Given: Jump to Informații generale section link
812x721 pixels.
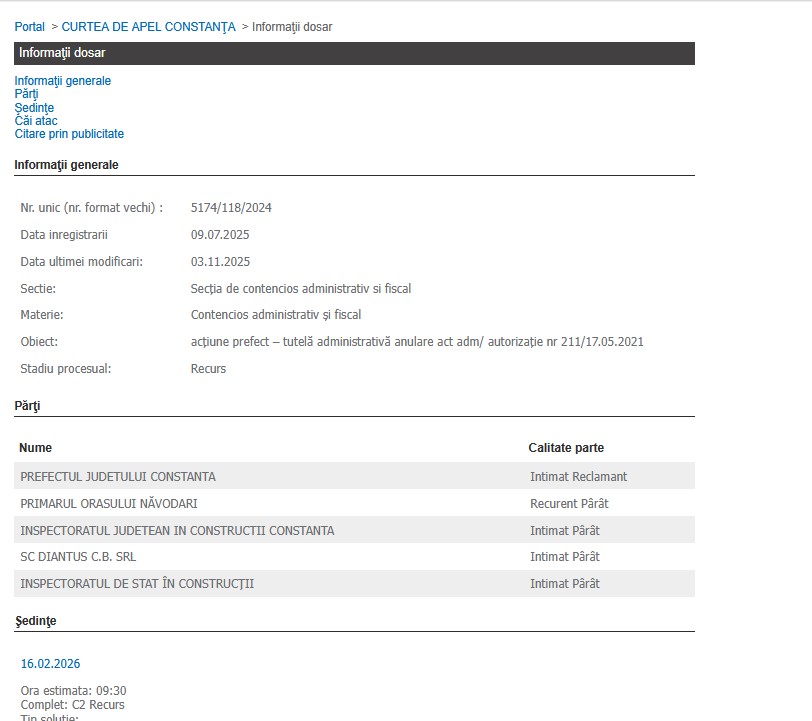Looking at the screenshot, I should pos(62,81).
